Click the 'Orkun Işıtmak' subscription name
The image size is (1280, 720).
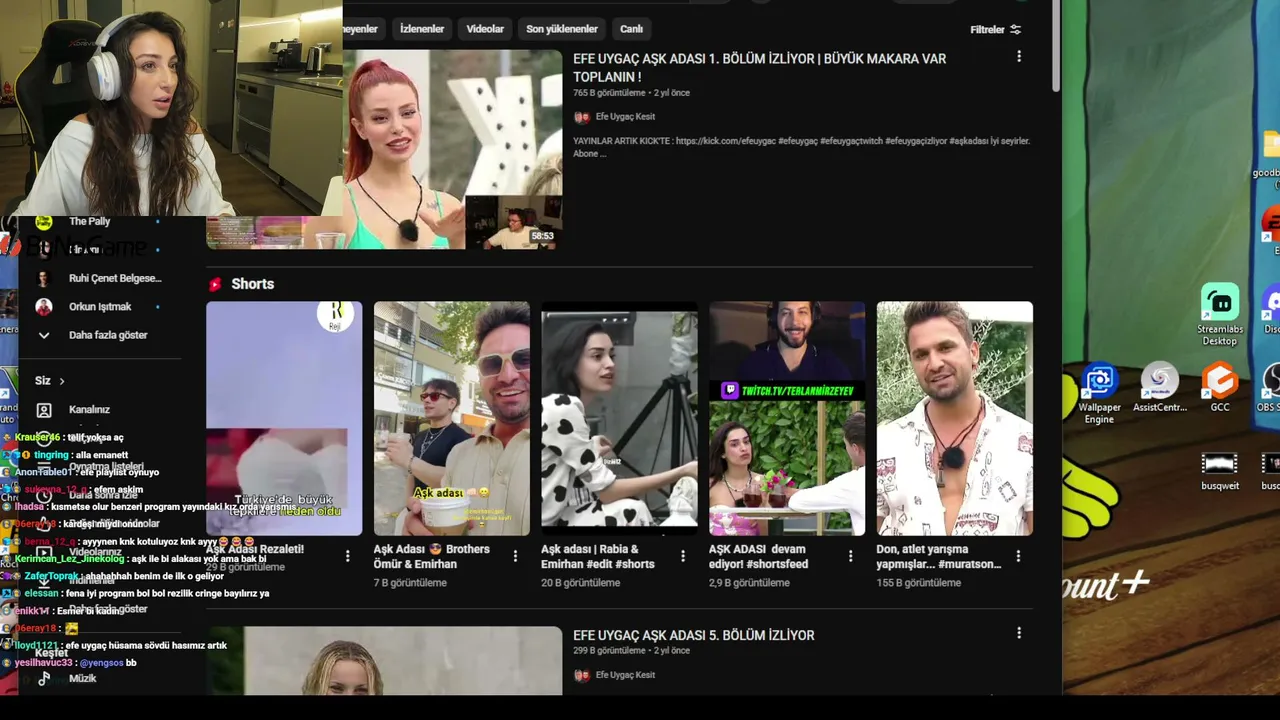[x=100, y=307]
